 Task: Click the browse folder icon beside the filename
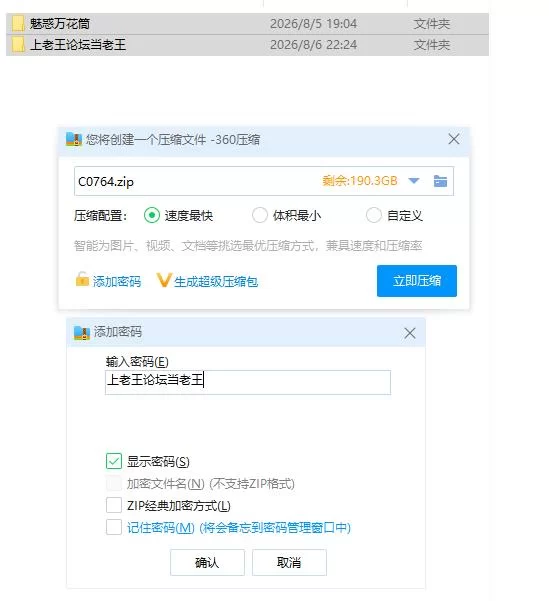(x=440, y=181)
